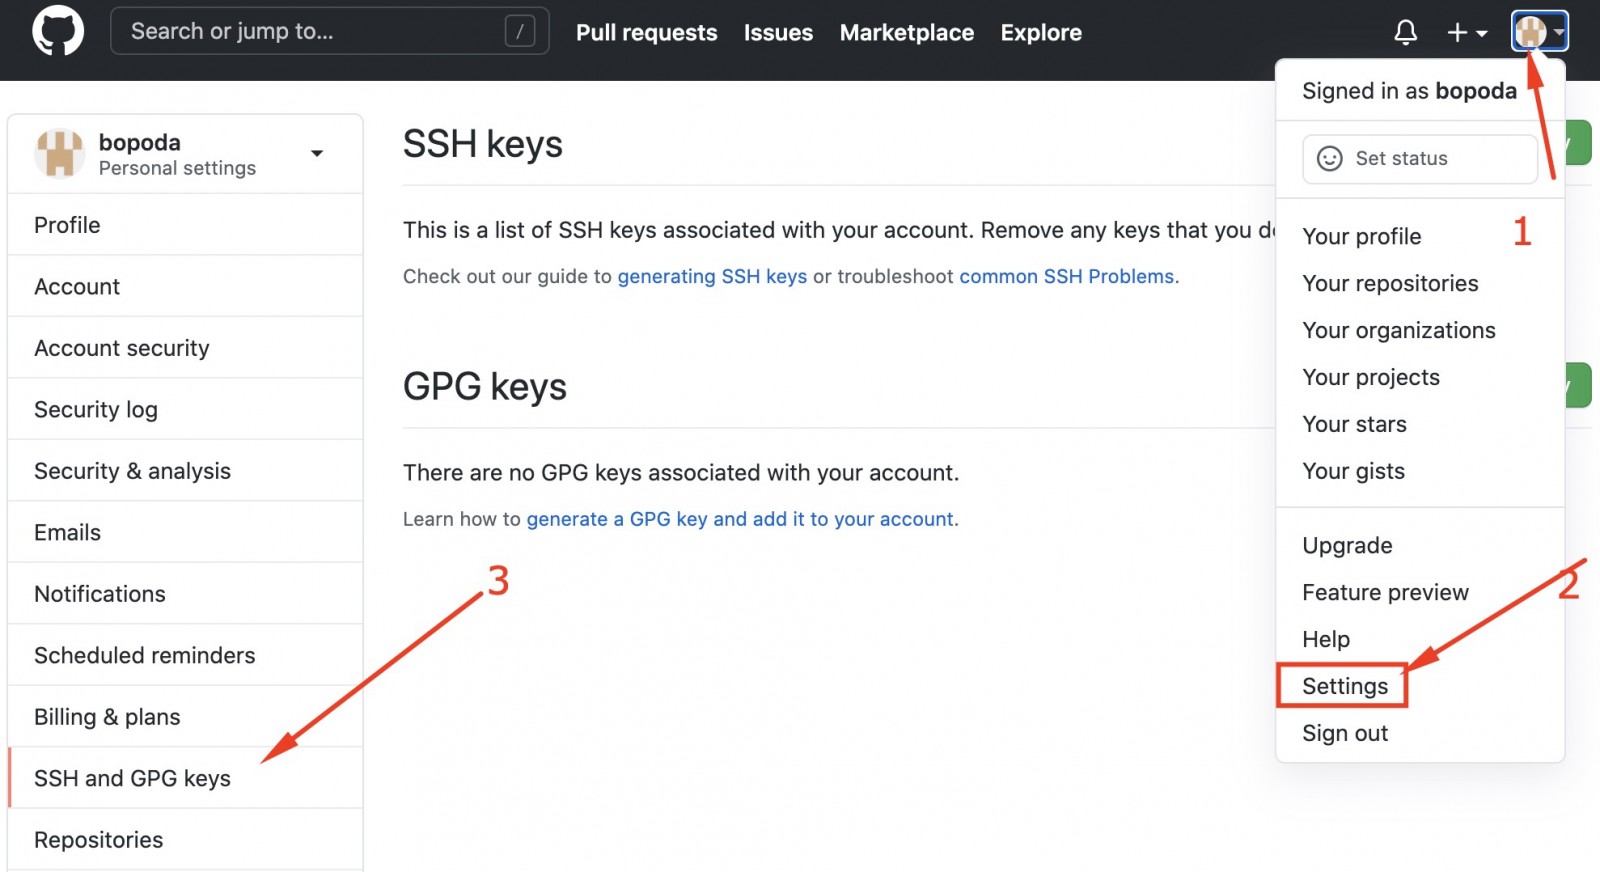Select Settings in the account menu
1600x872 pixels.
tap(1344, 686)
